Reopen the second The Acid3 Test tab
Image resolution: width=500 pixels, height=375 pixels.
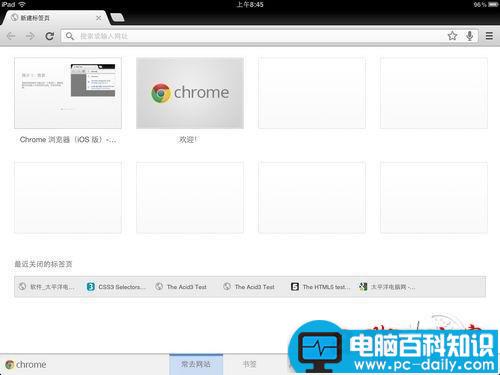249,287
